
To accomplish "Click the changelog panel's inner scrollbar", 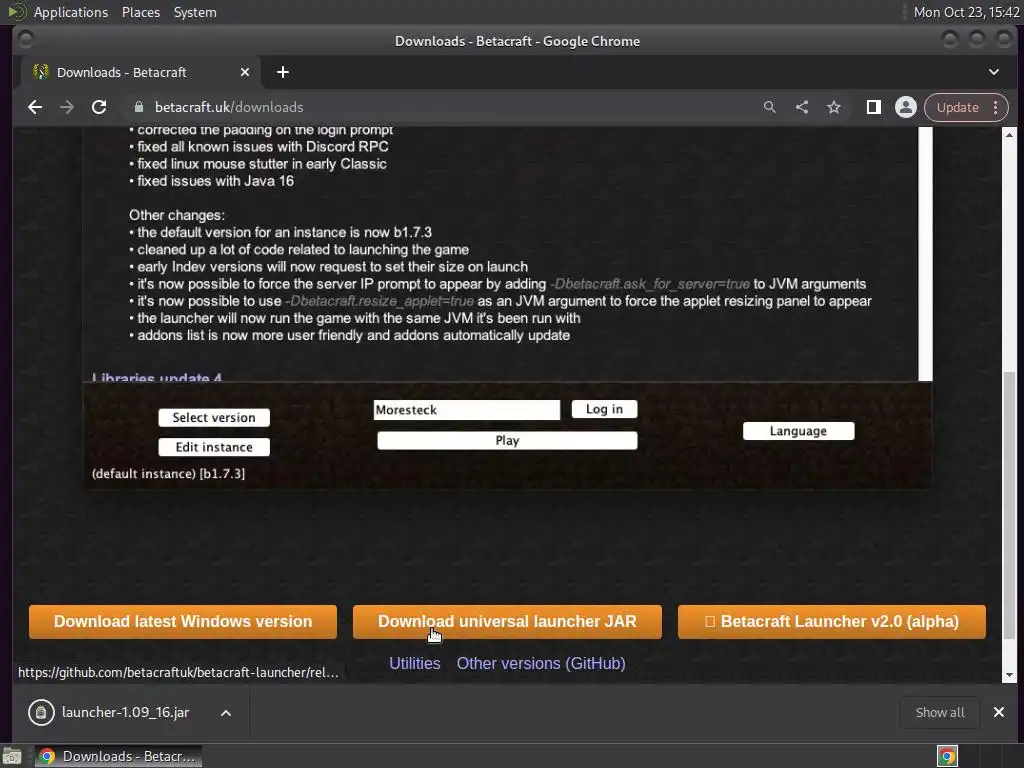I will click(925, 254).
